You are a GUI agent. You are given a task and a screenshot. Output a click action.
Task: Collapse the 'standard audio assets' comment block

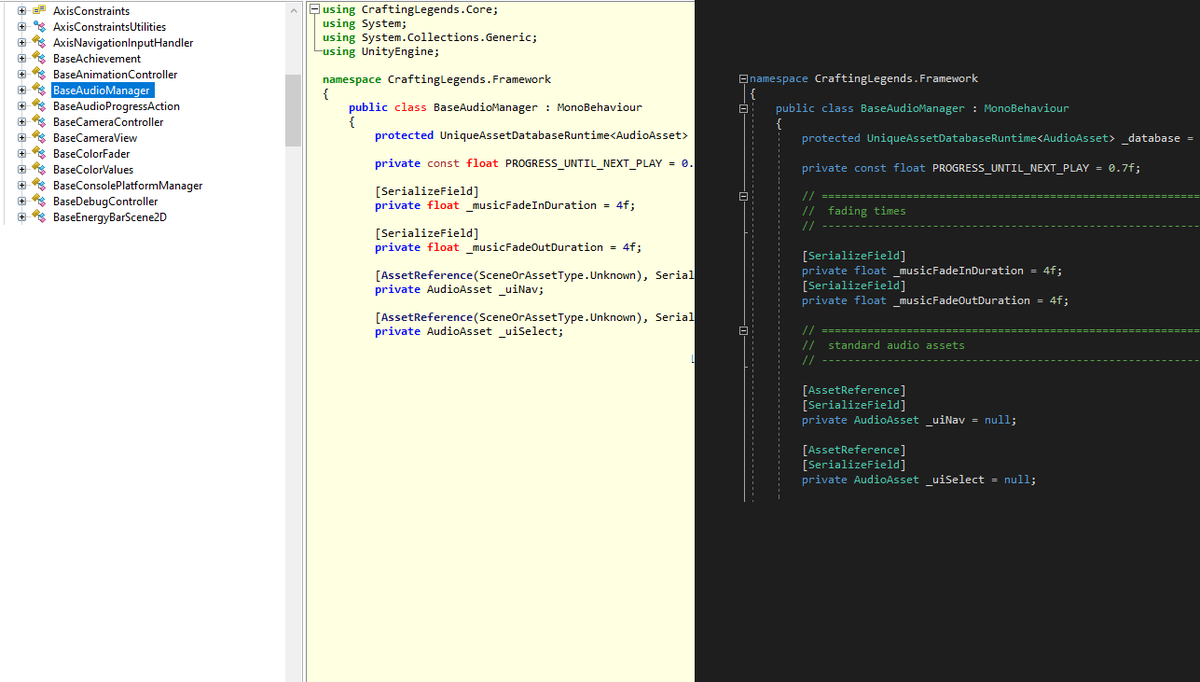click(742, 330)
